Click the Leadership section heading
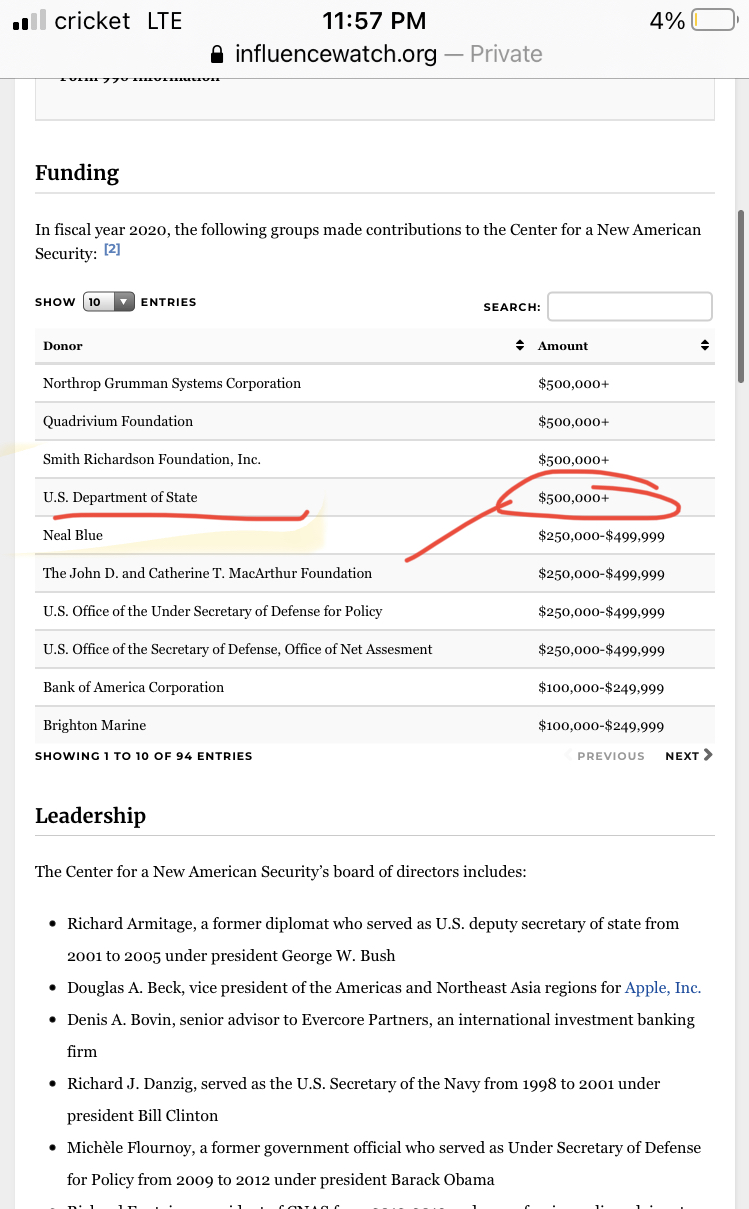 coord(90,815)
